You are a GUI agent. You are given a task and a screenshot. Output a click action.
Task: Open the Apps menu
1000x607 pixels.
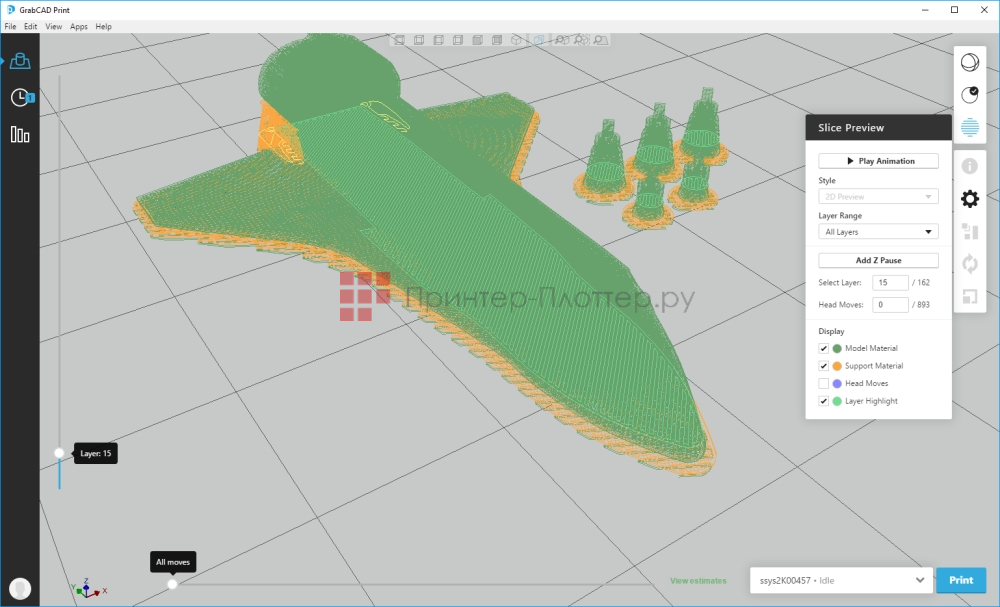pyautogui.click(x=79, y=26)
